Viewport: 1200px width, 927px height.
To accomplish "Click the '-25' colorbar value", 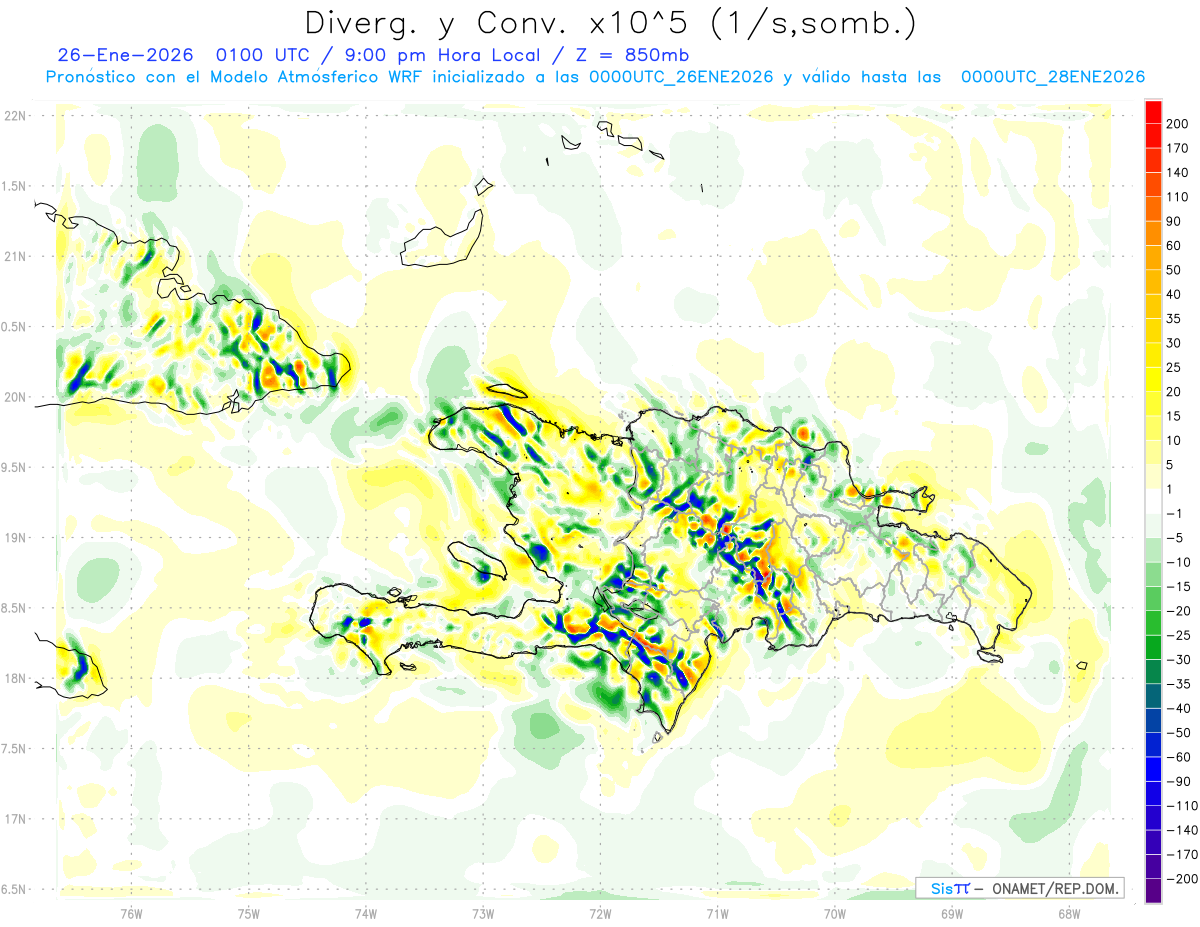I will (1177, 636).
